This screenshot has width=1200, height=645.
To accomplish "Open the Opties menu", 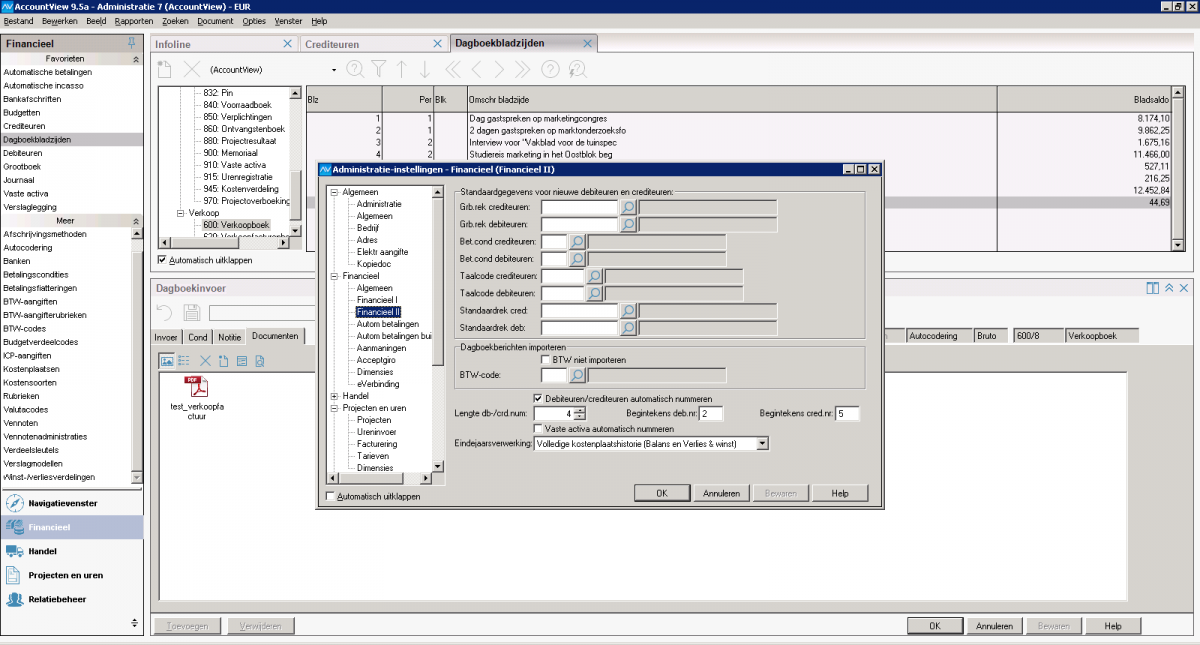I will pyautogui.click(x=254, y=21).
